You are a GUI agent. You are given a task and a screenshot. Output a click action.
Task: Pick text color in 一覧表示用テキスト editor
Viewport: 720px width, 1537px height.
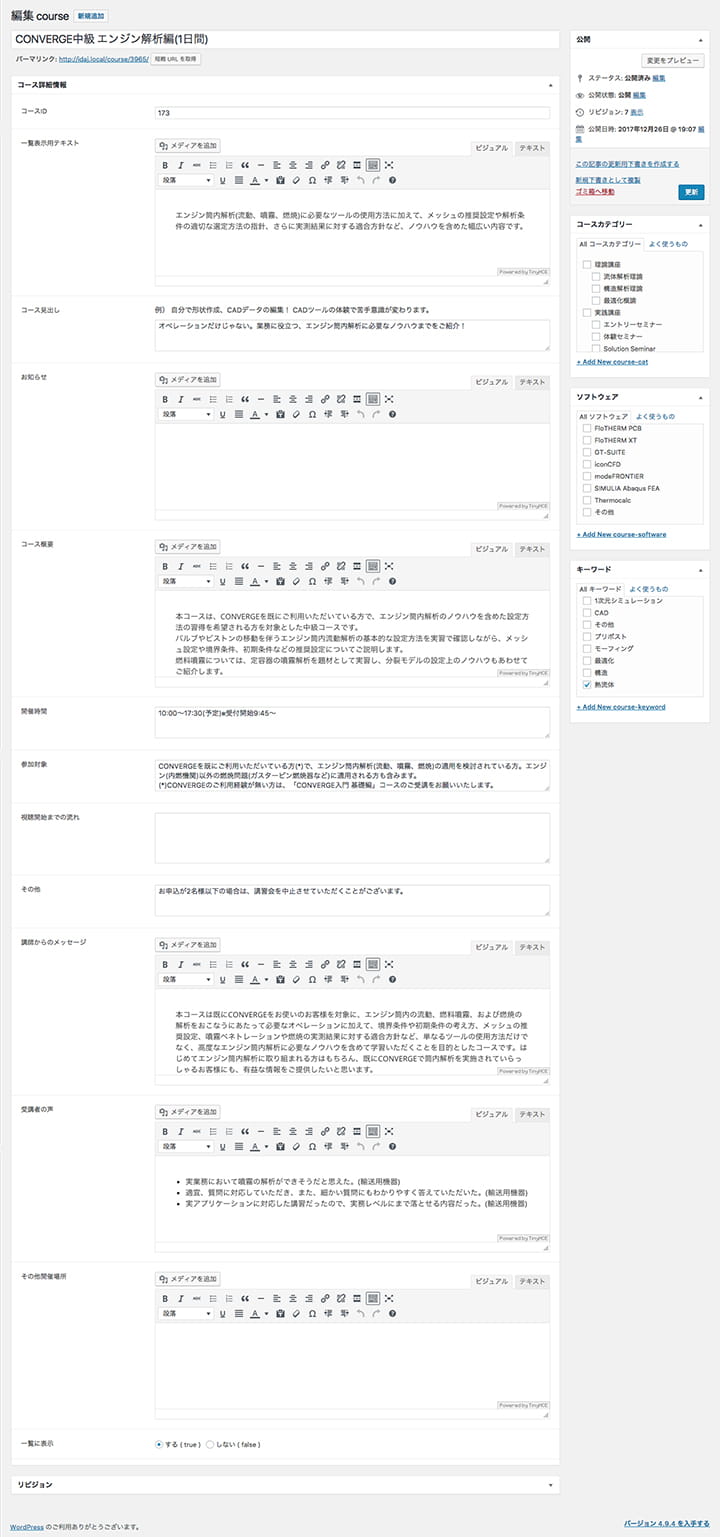click(254, 180)
